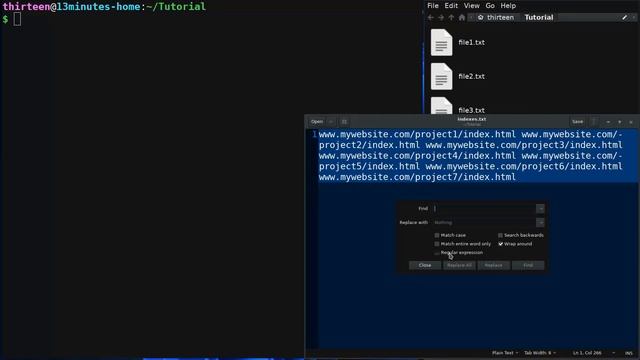Open Plain Text language selector
Image resolution: width=640 pixels, height=360 pixels.
505,353
